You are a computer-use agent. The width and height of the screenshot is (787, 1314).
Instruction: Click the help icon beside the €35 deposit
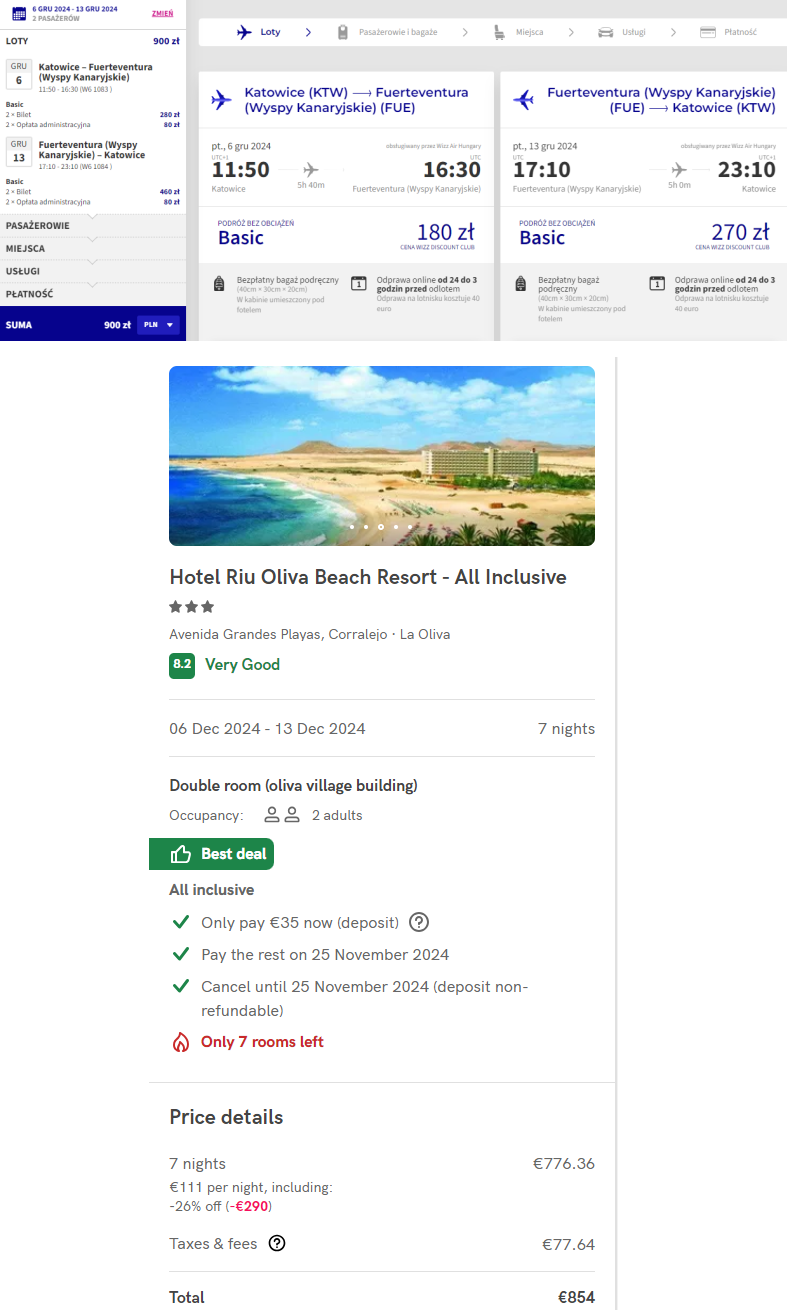pyautogui.click(x=420, y=922)
